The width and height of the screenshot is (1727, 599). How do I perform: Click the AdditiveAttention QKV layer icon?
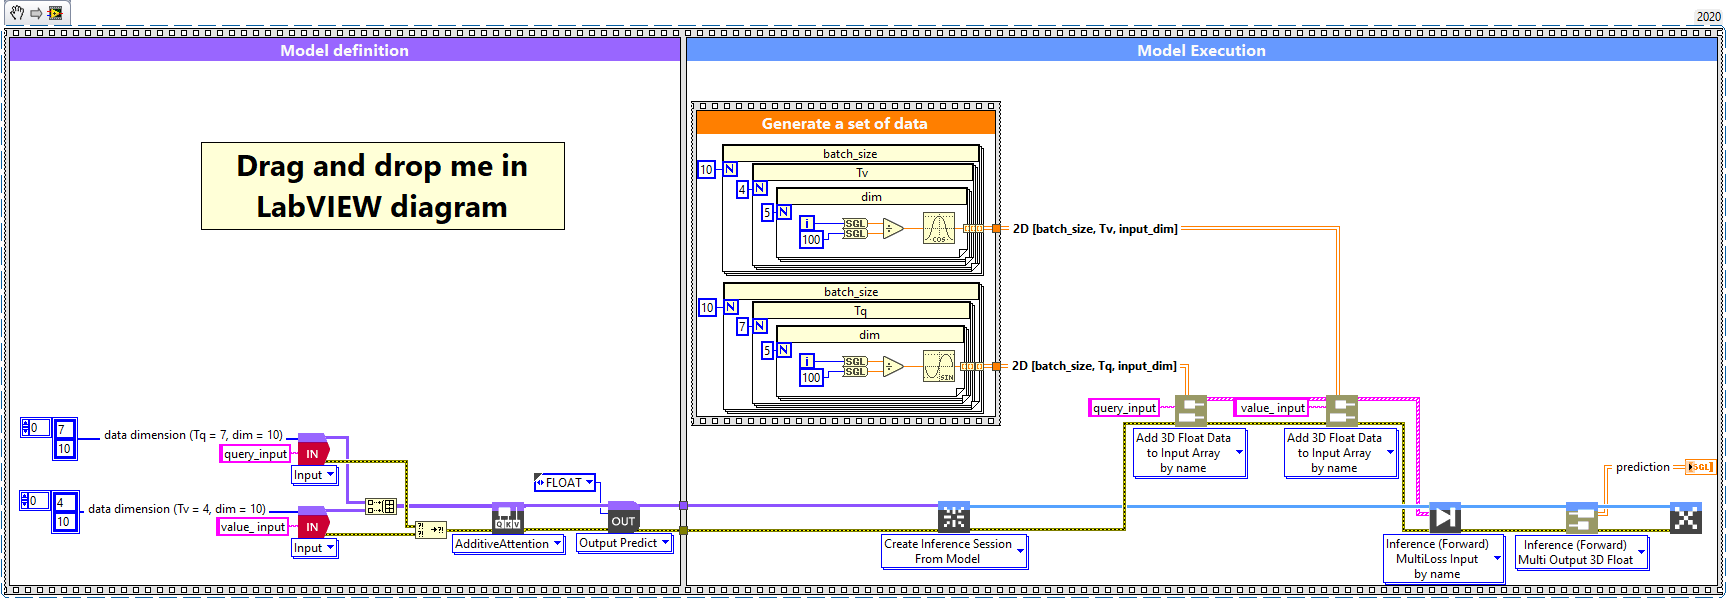click(508, 517)
